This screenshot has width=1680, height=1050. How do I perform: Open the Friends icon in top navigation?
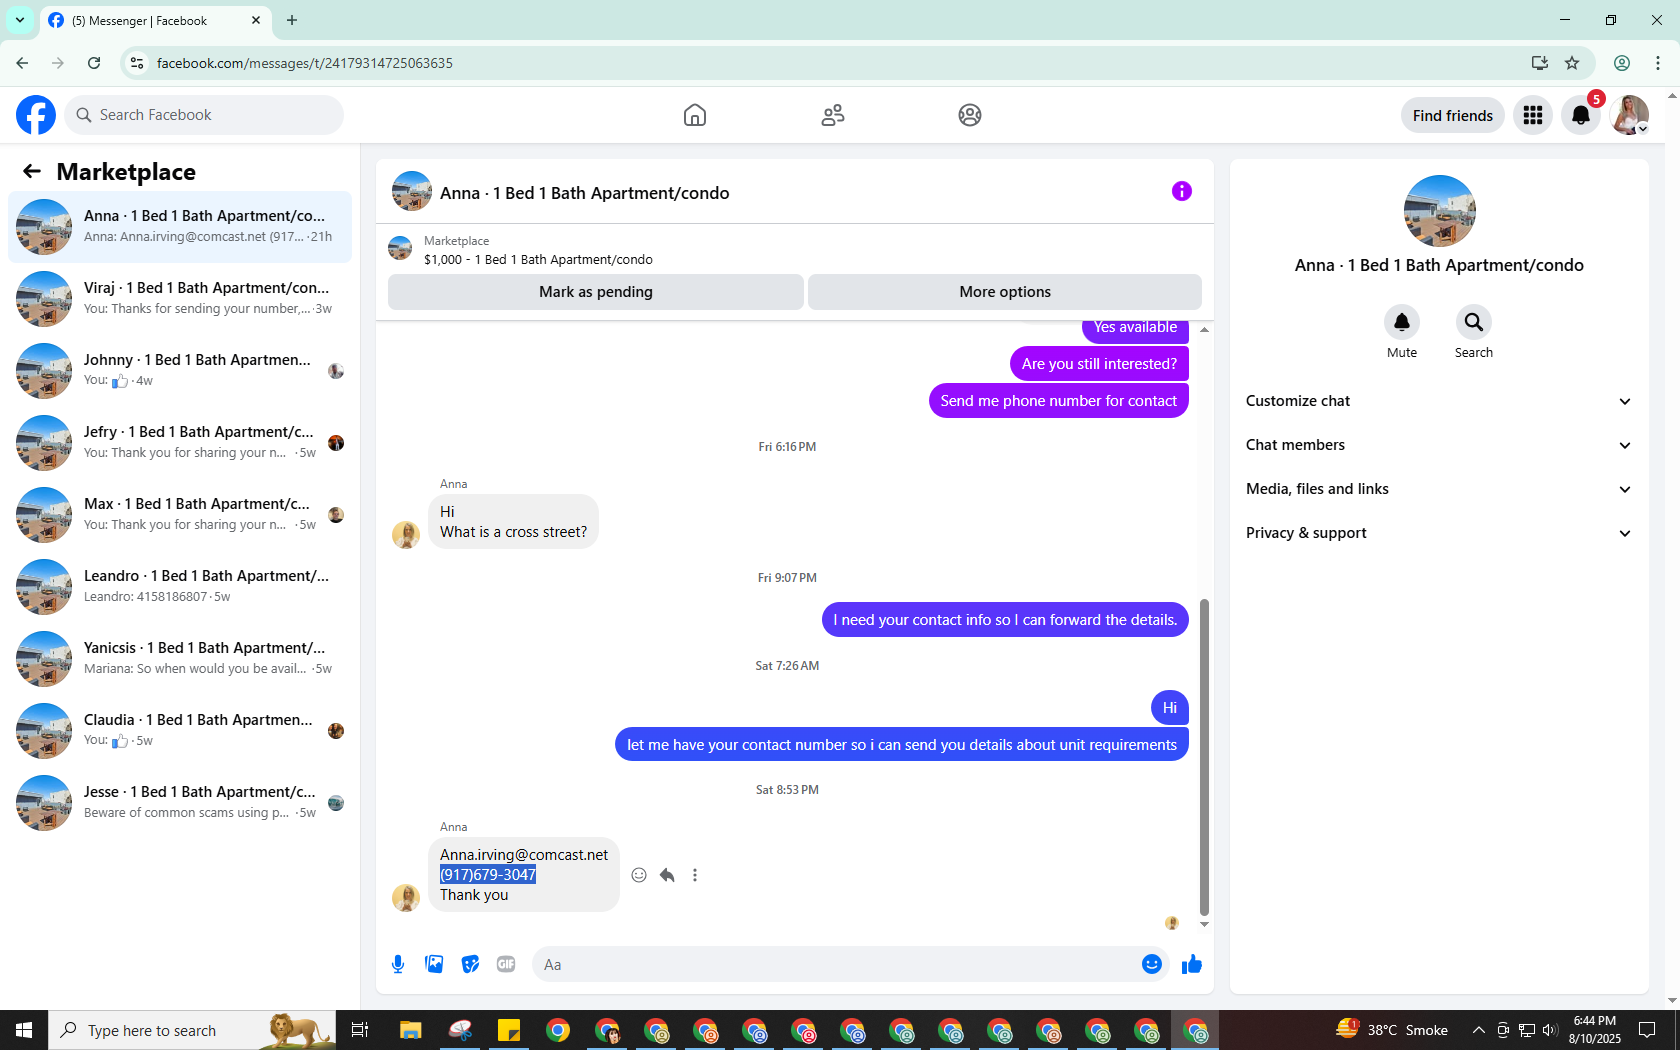pos(833,115)
